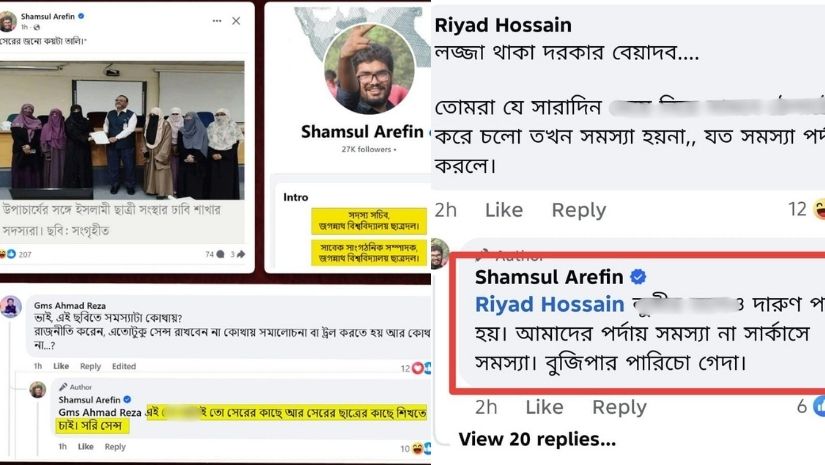Click the verified badge beside Shamsul Arefin's reply
The width and height of the screenshot is (825, 465).
pyautogui.click(x=638, y=277)
